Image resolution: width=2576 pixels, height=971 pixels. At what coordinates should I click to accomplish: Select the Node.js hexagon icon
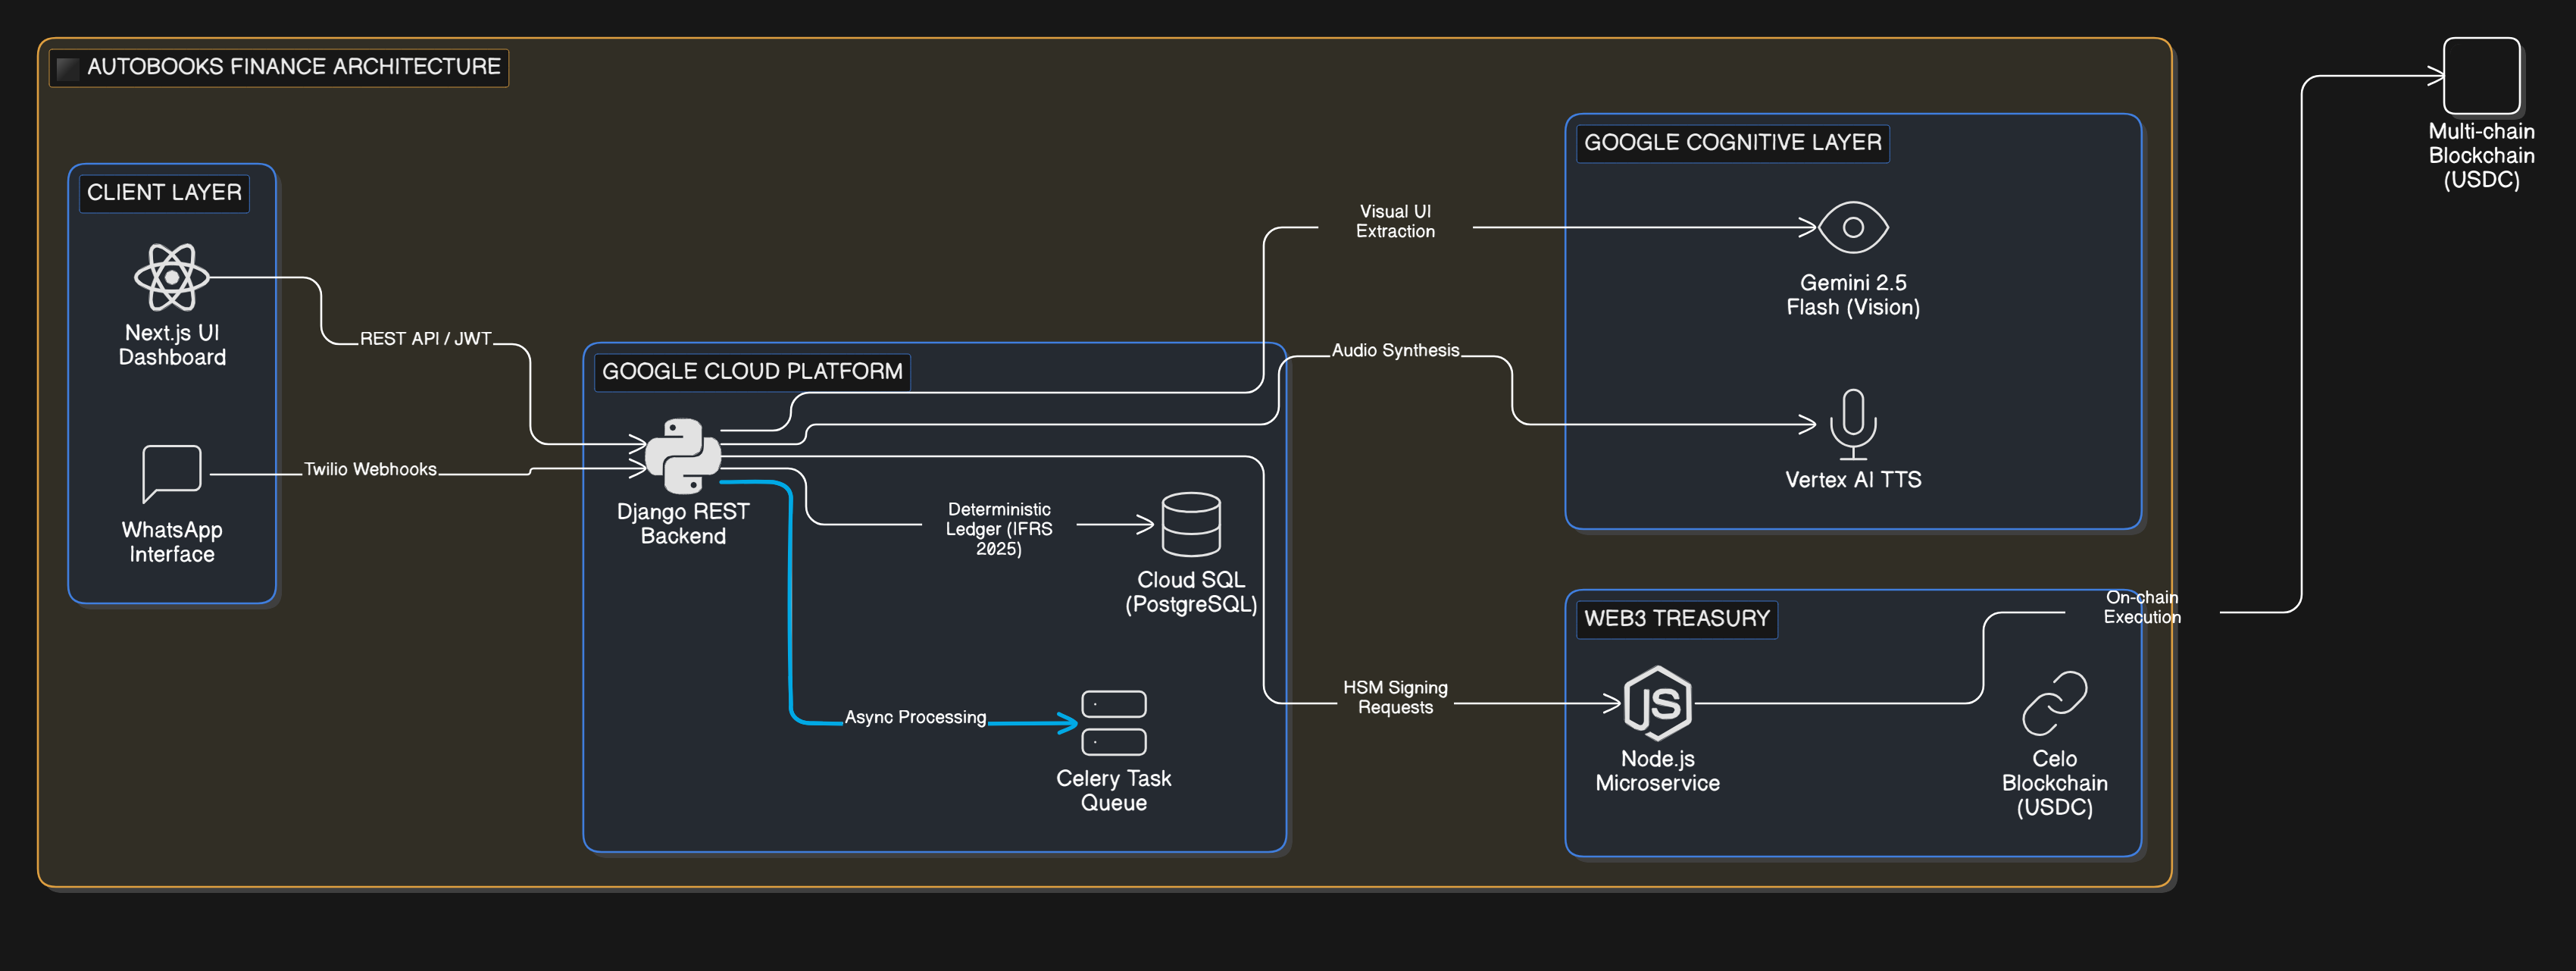(x=1657, y=703)
